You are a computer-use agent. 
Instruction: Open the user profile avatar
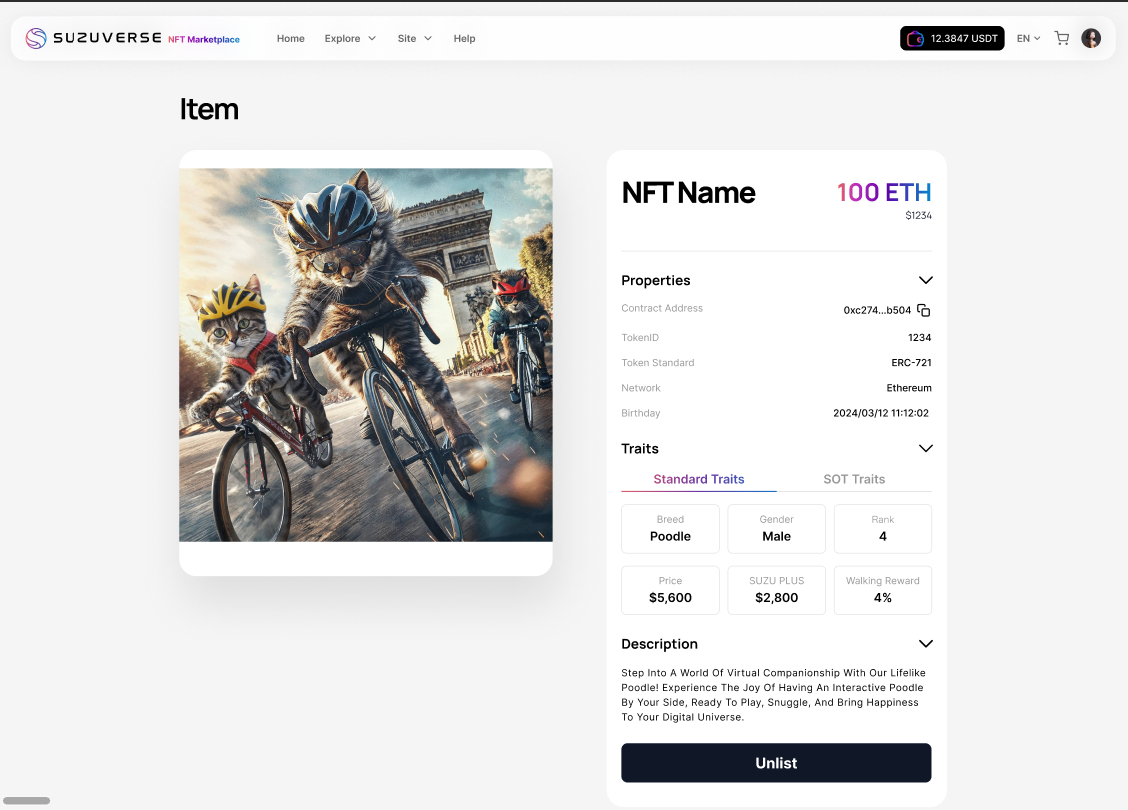(1091, 38)
